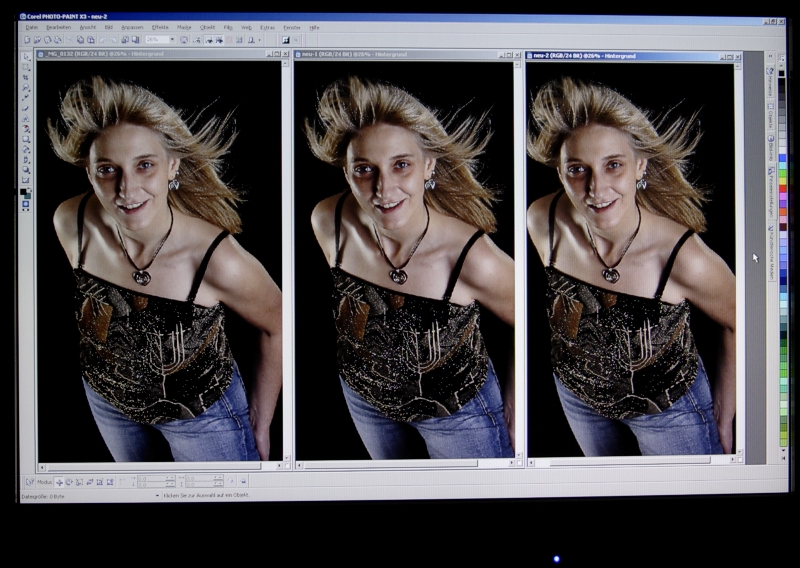Activate the _MG_0132 image window title bar
The width and height of the screenshot is (800, 568).
[x=150, y=54]
